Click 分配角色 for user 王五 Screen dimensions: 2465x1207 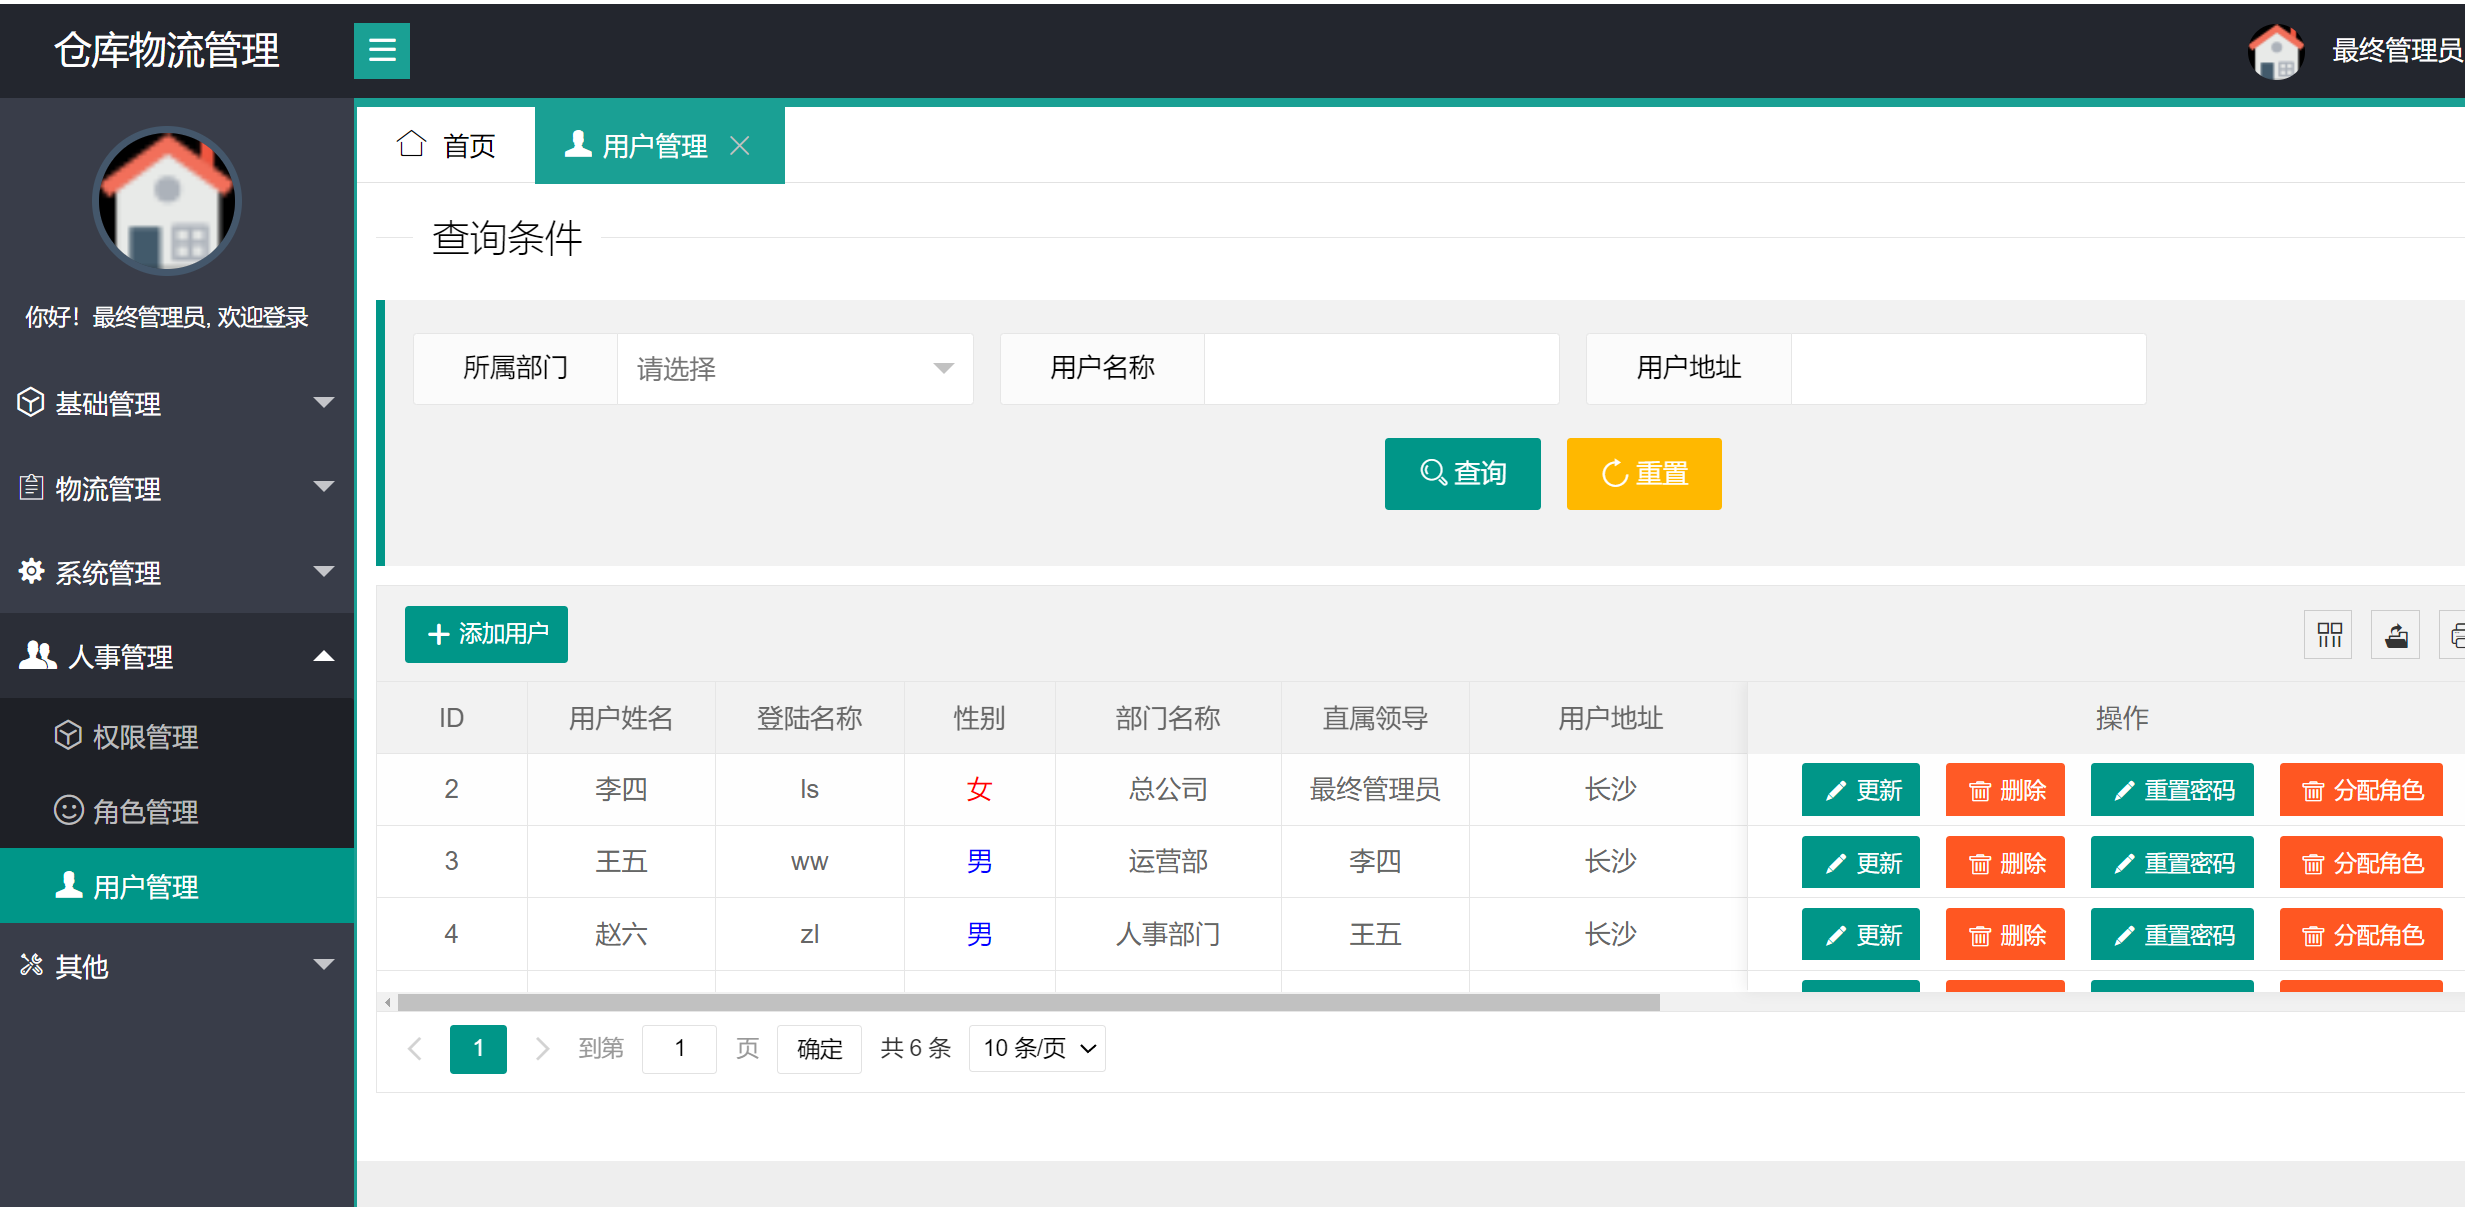tap(2361, 862)
